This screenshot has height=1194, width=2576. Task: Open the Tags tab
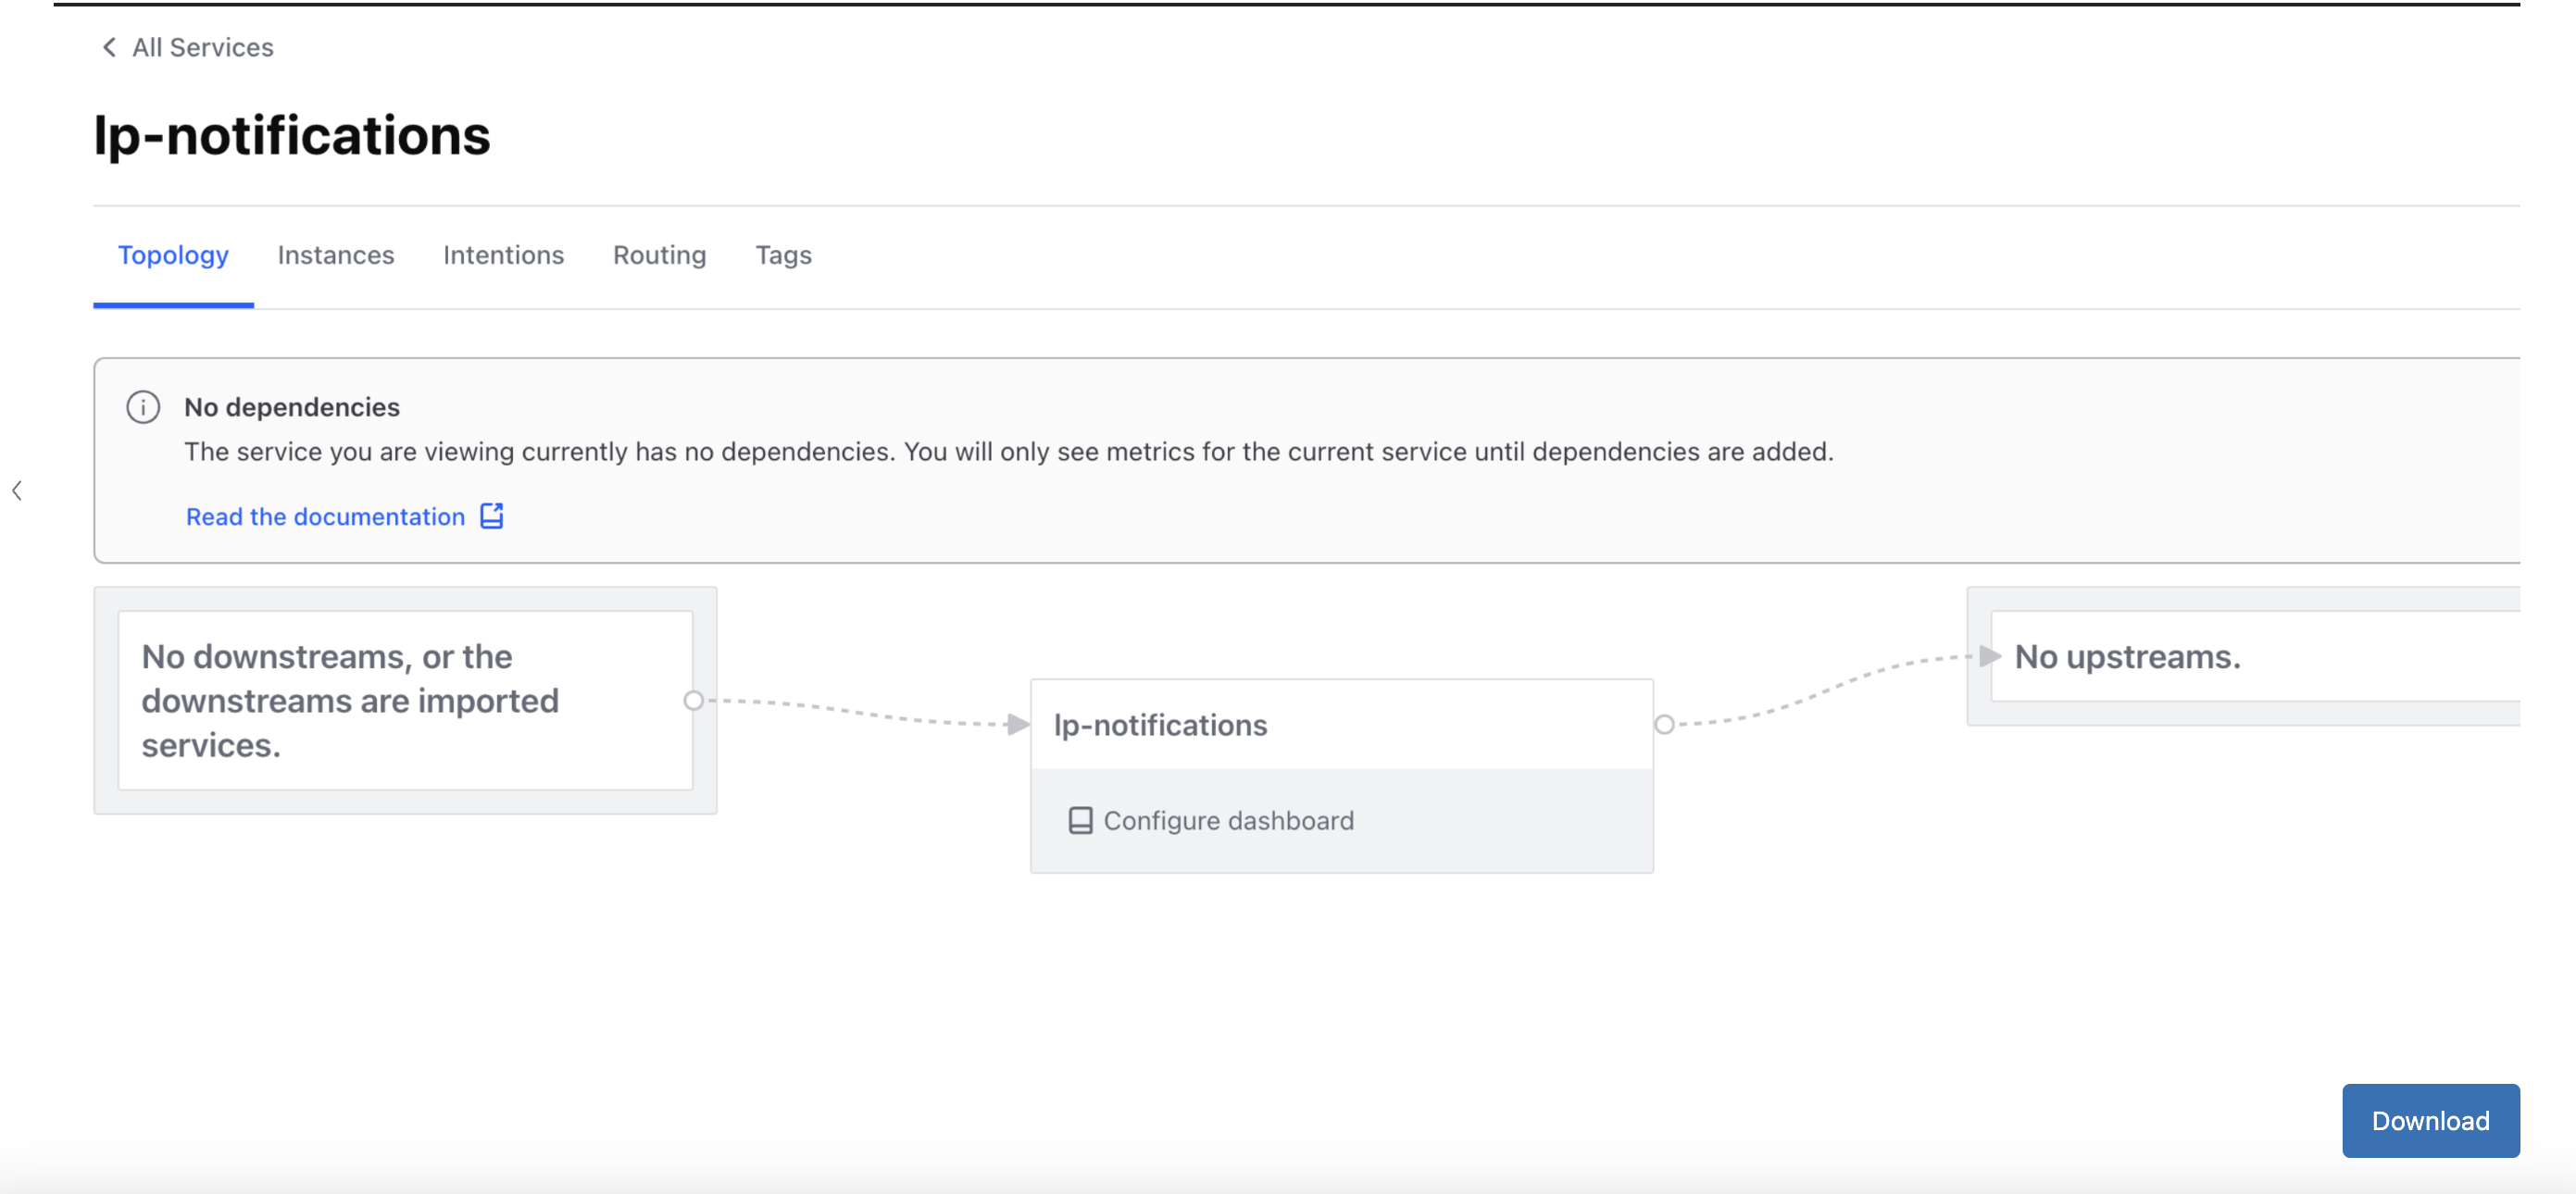pos(783,255)
